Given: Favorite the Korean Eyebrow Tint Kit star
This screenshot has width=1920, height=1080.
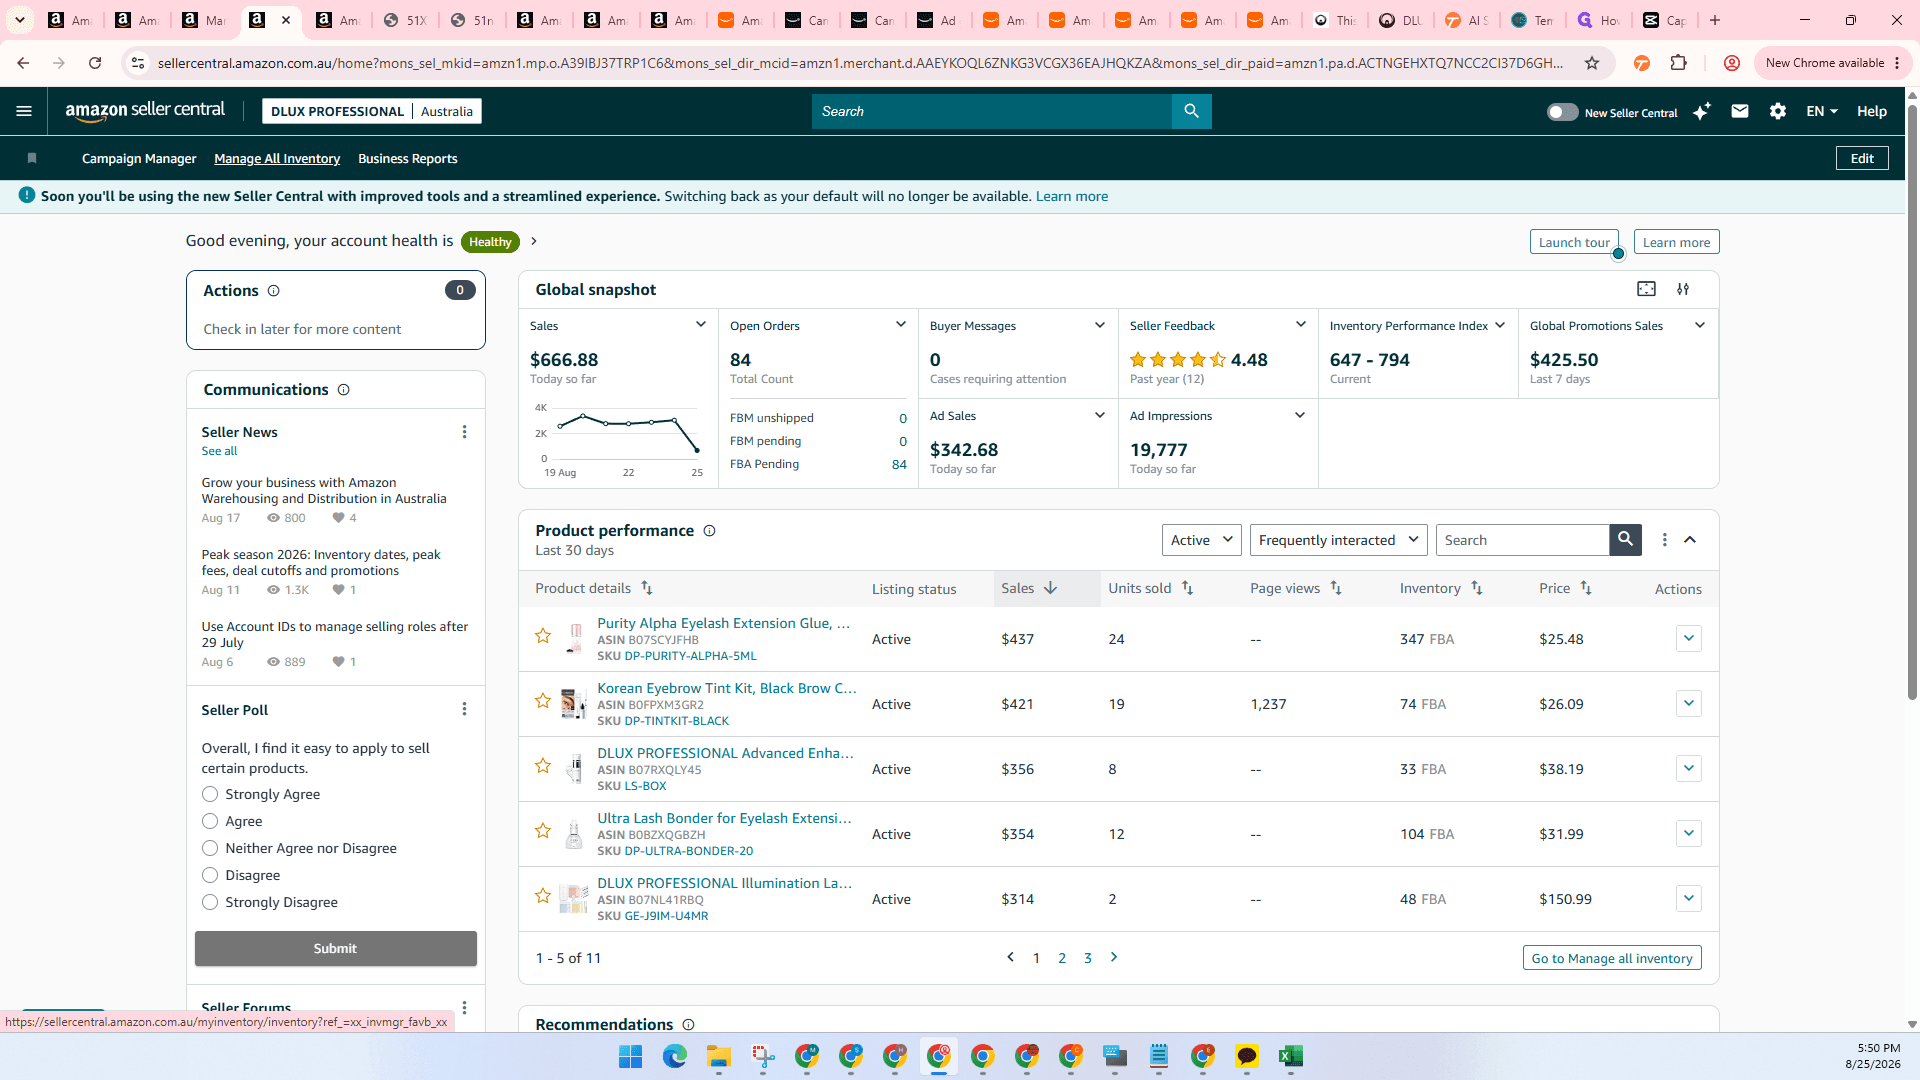Looking at the screenshot, I should tap(543, 701).
